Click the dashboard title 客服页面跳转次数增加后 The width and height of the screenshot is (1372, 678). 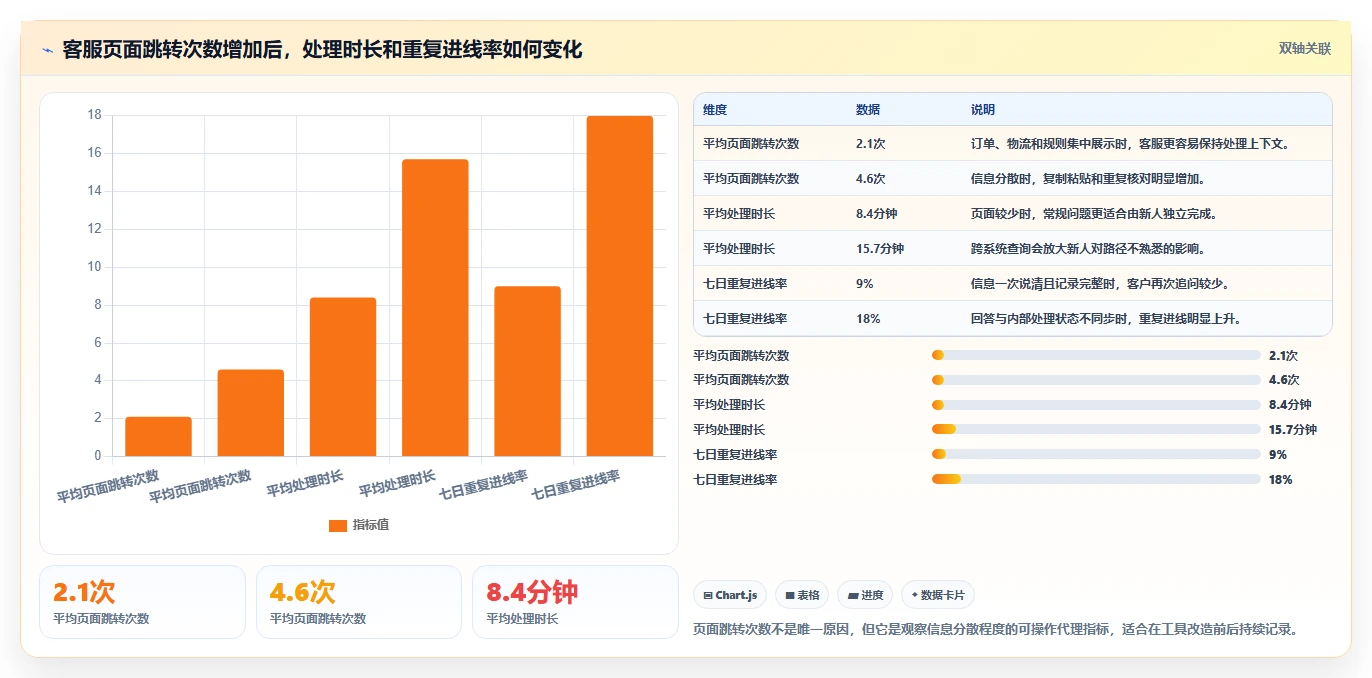pos(322,49)
